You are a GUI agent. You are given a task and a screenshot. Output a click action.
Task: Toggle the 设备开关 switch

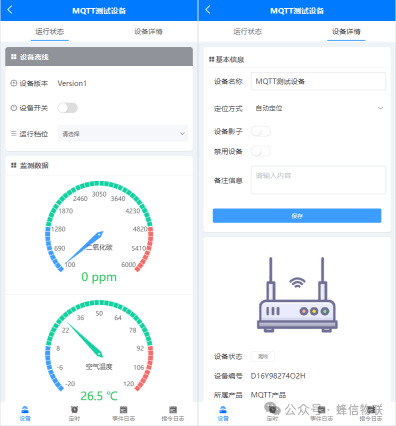[67, 108]
